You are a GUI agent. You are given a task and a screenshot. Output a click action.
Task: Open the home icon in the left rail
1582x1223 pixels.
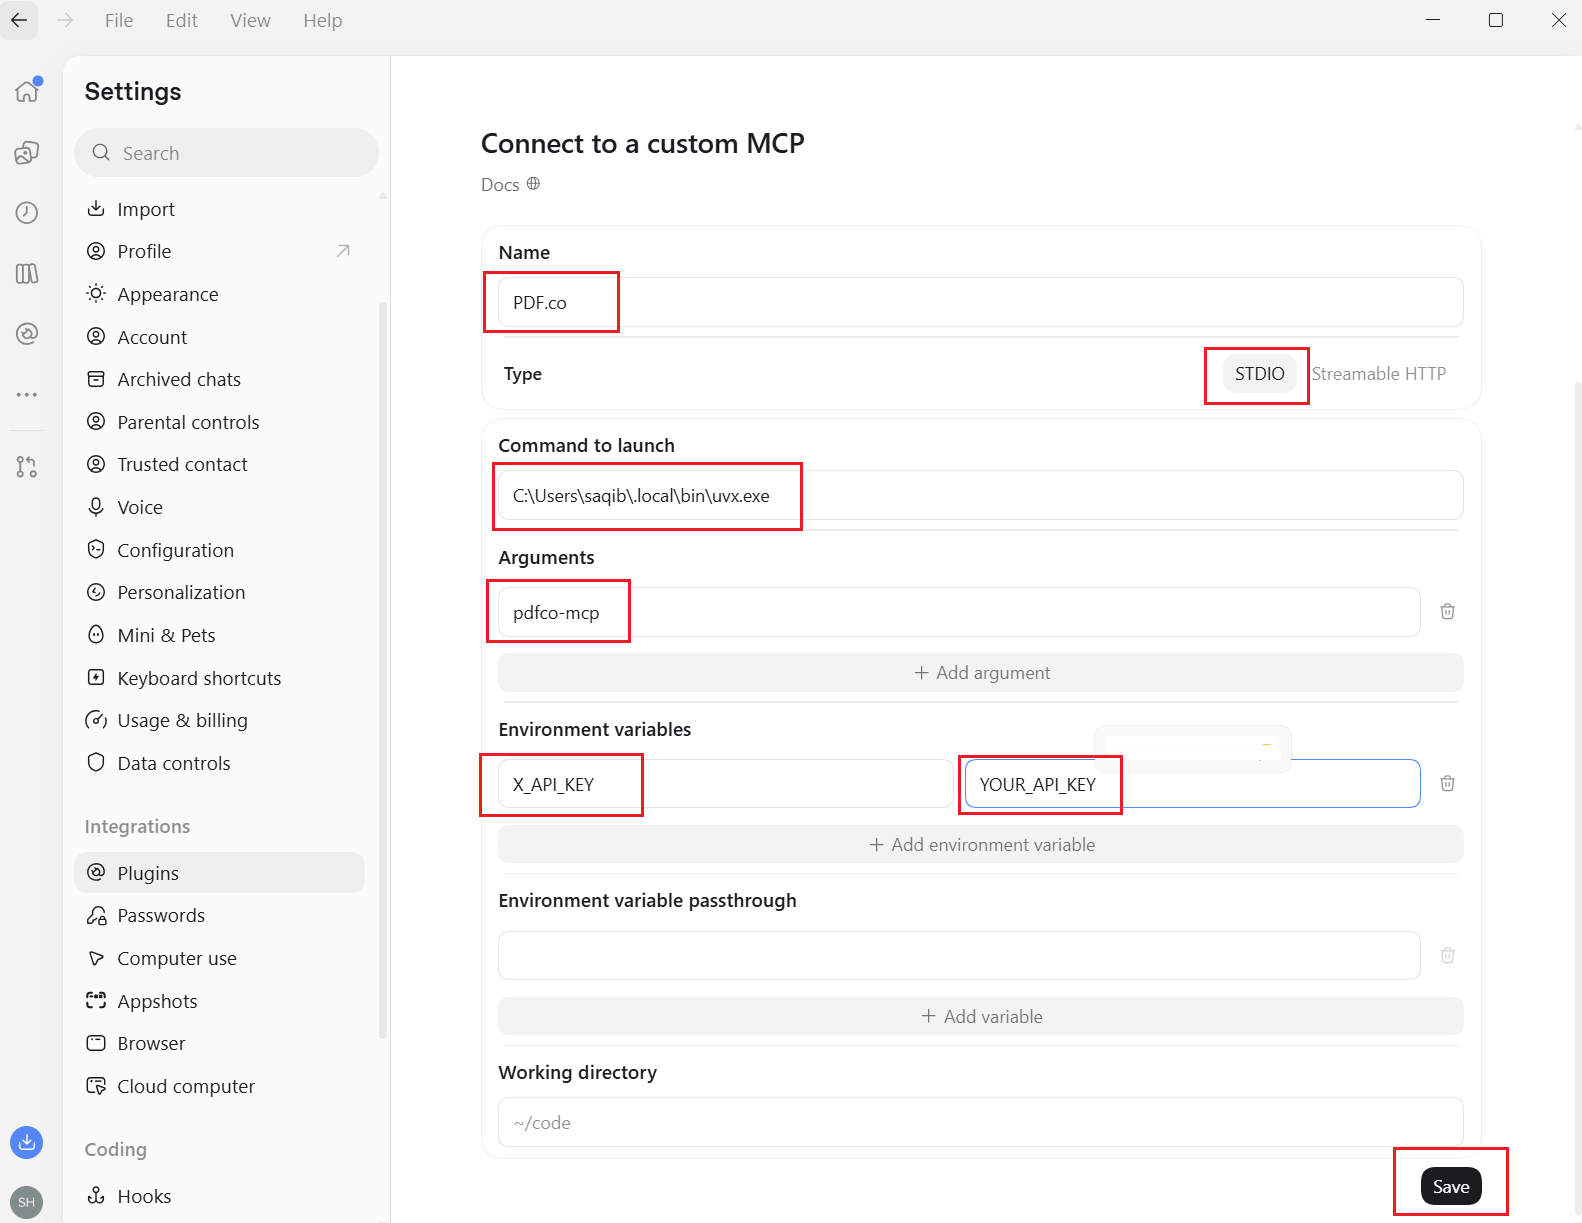[27, 91]
